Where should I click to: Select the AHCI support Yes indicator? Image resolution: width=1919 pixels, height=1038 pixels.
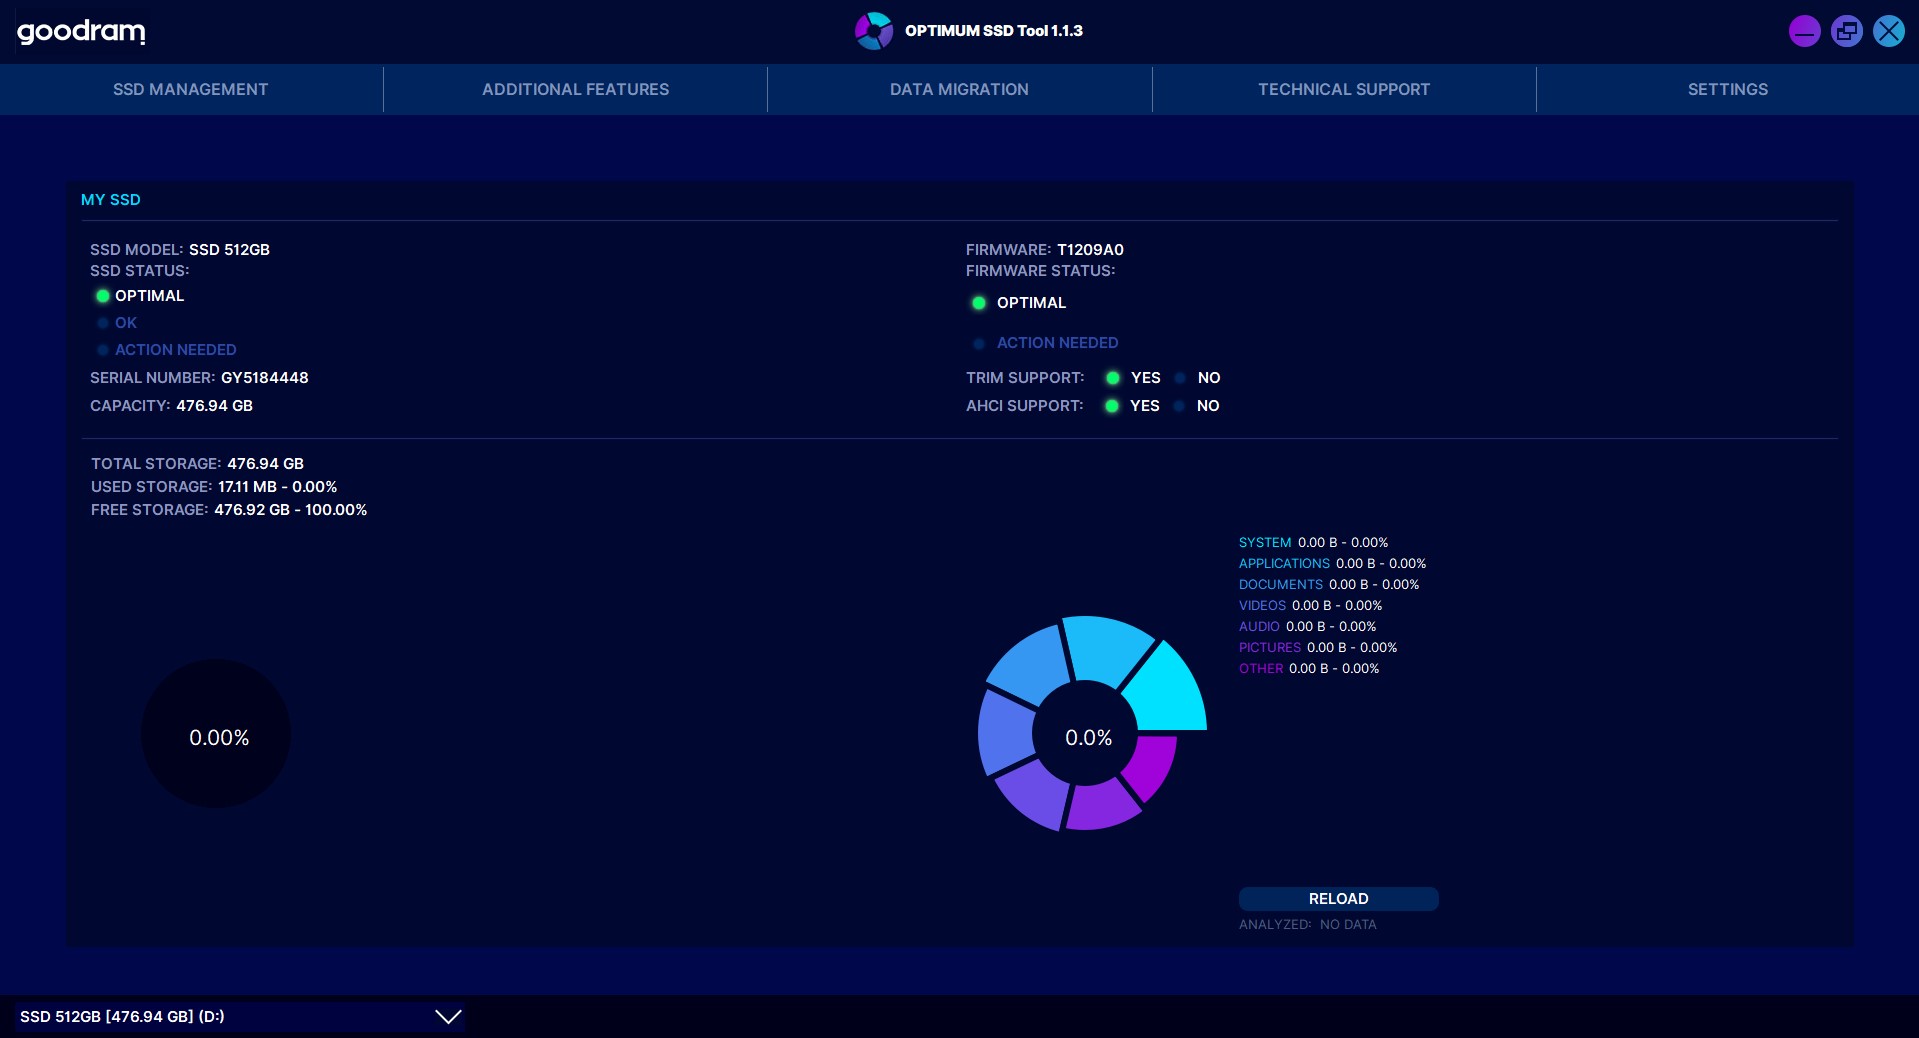pyautogui.click(x=1111, y=406)
